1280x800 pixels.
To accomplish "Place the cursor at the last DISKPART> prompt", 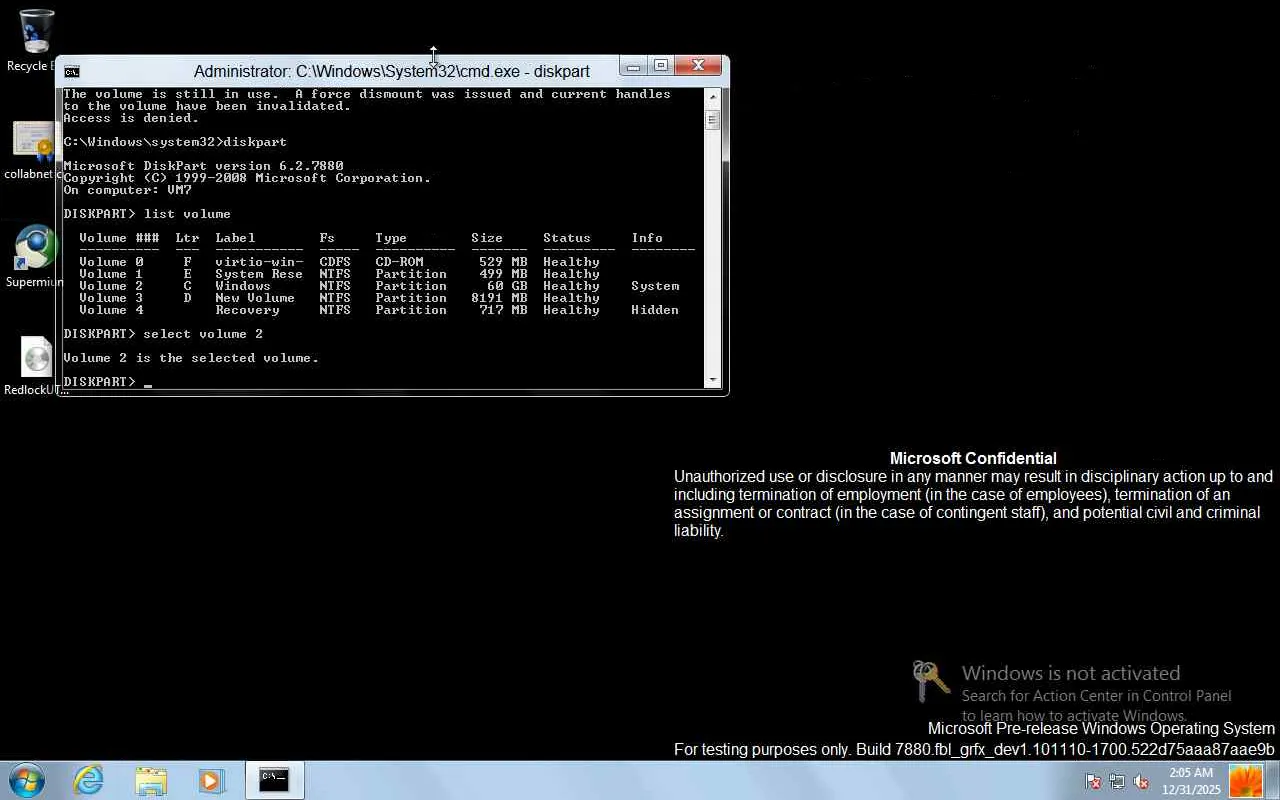I will click(x=147, y=382).
